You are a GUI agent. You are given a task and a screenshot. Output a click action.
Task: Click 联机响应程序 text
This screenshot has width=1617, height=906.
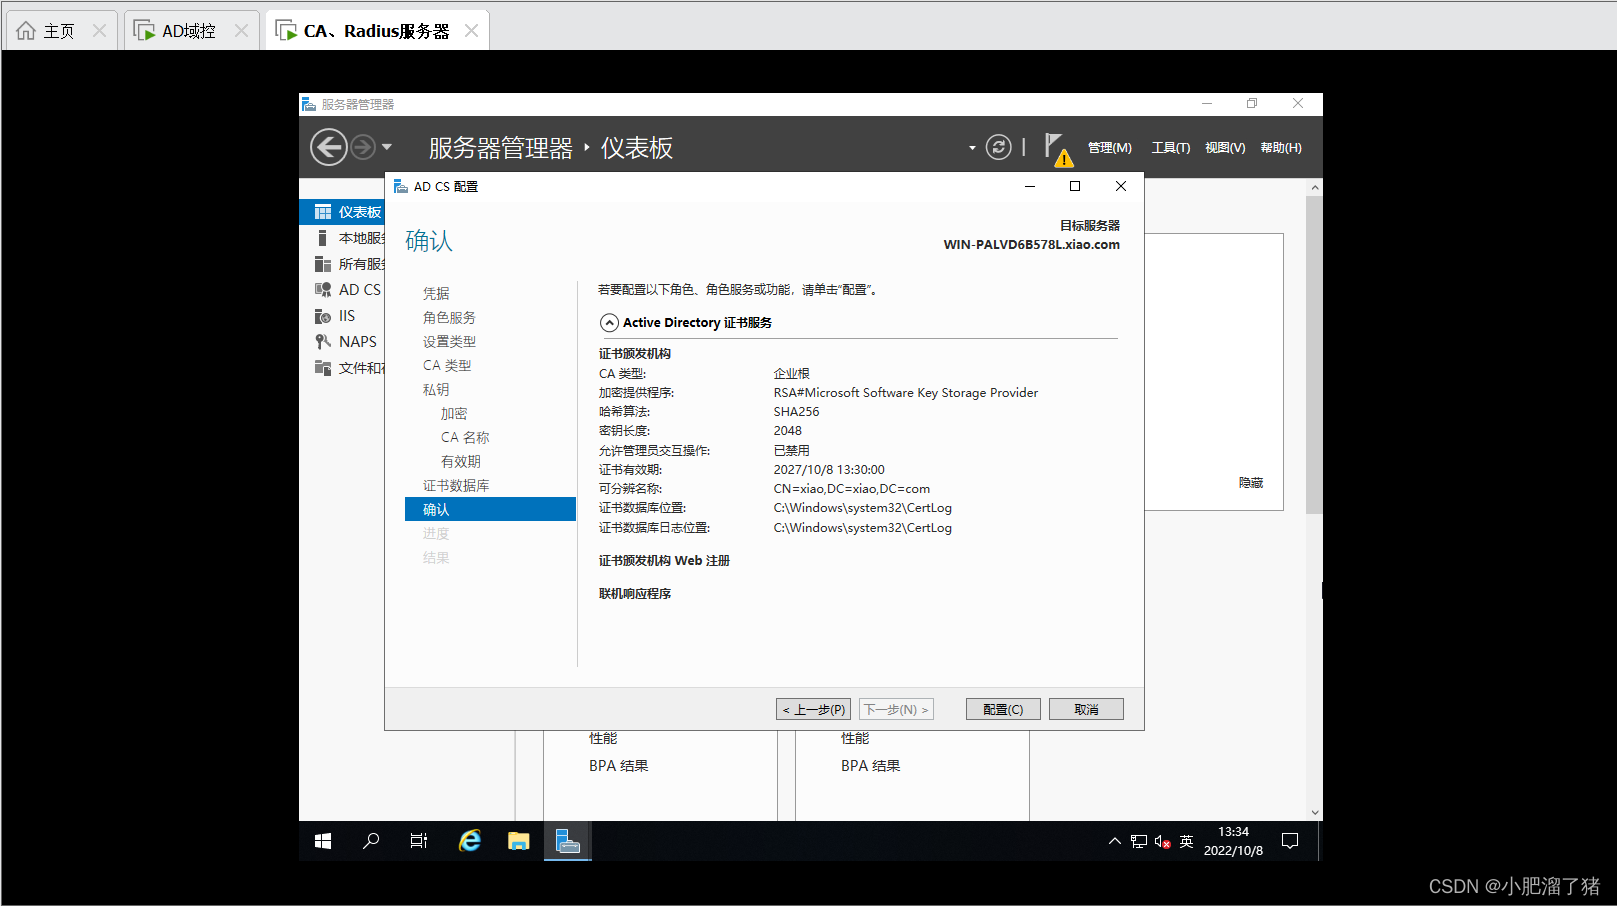[635, 594]
